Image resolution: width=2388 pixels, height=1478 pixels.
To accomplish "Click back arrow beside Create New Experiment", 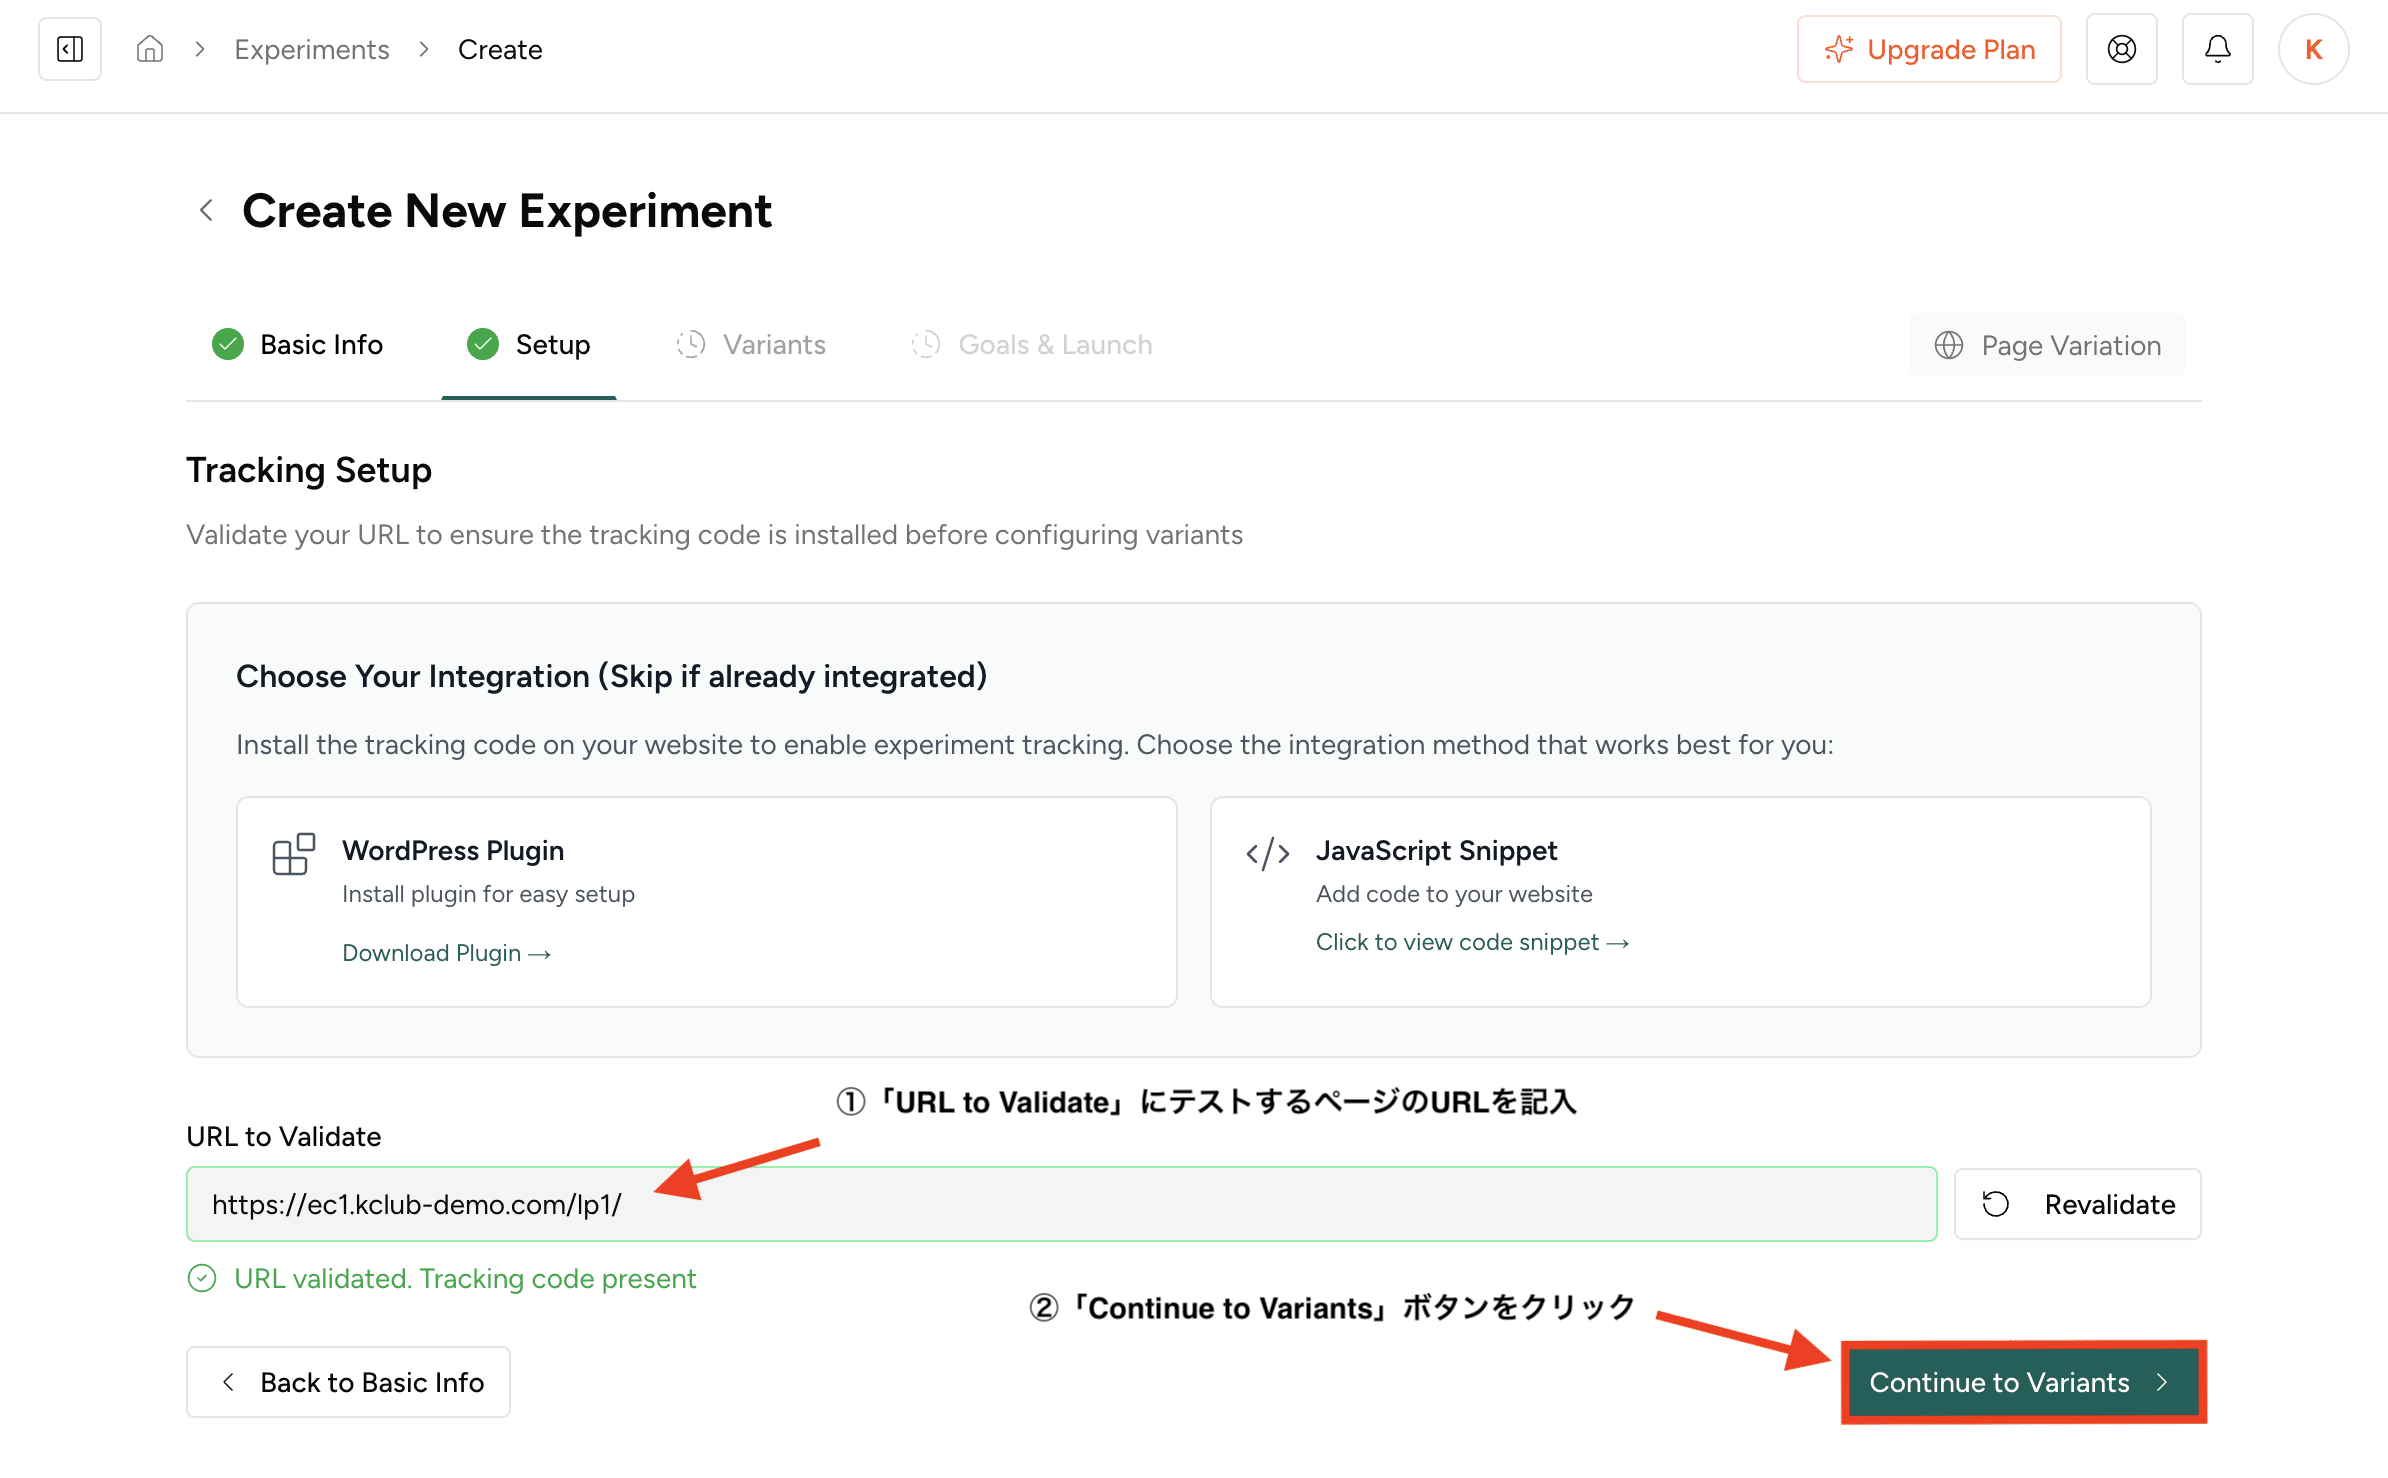I will [x=207, y=211].
